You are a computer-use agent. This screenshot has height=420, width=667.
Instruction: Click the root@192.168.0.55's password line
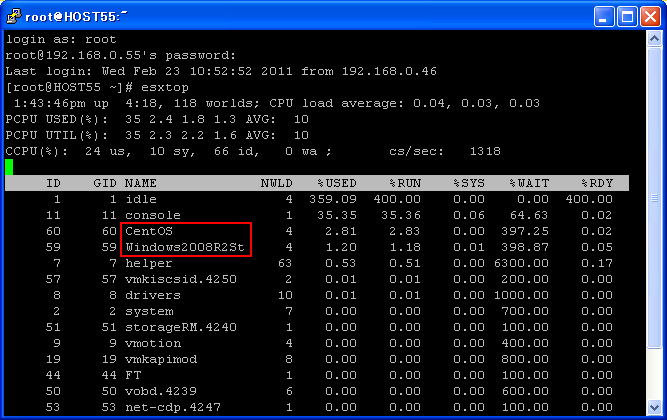[x=120, y=55]
